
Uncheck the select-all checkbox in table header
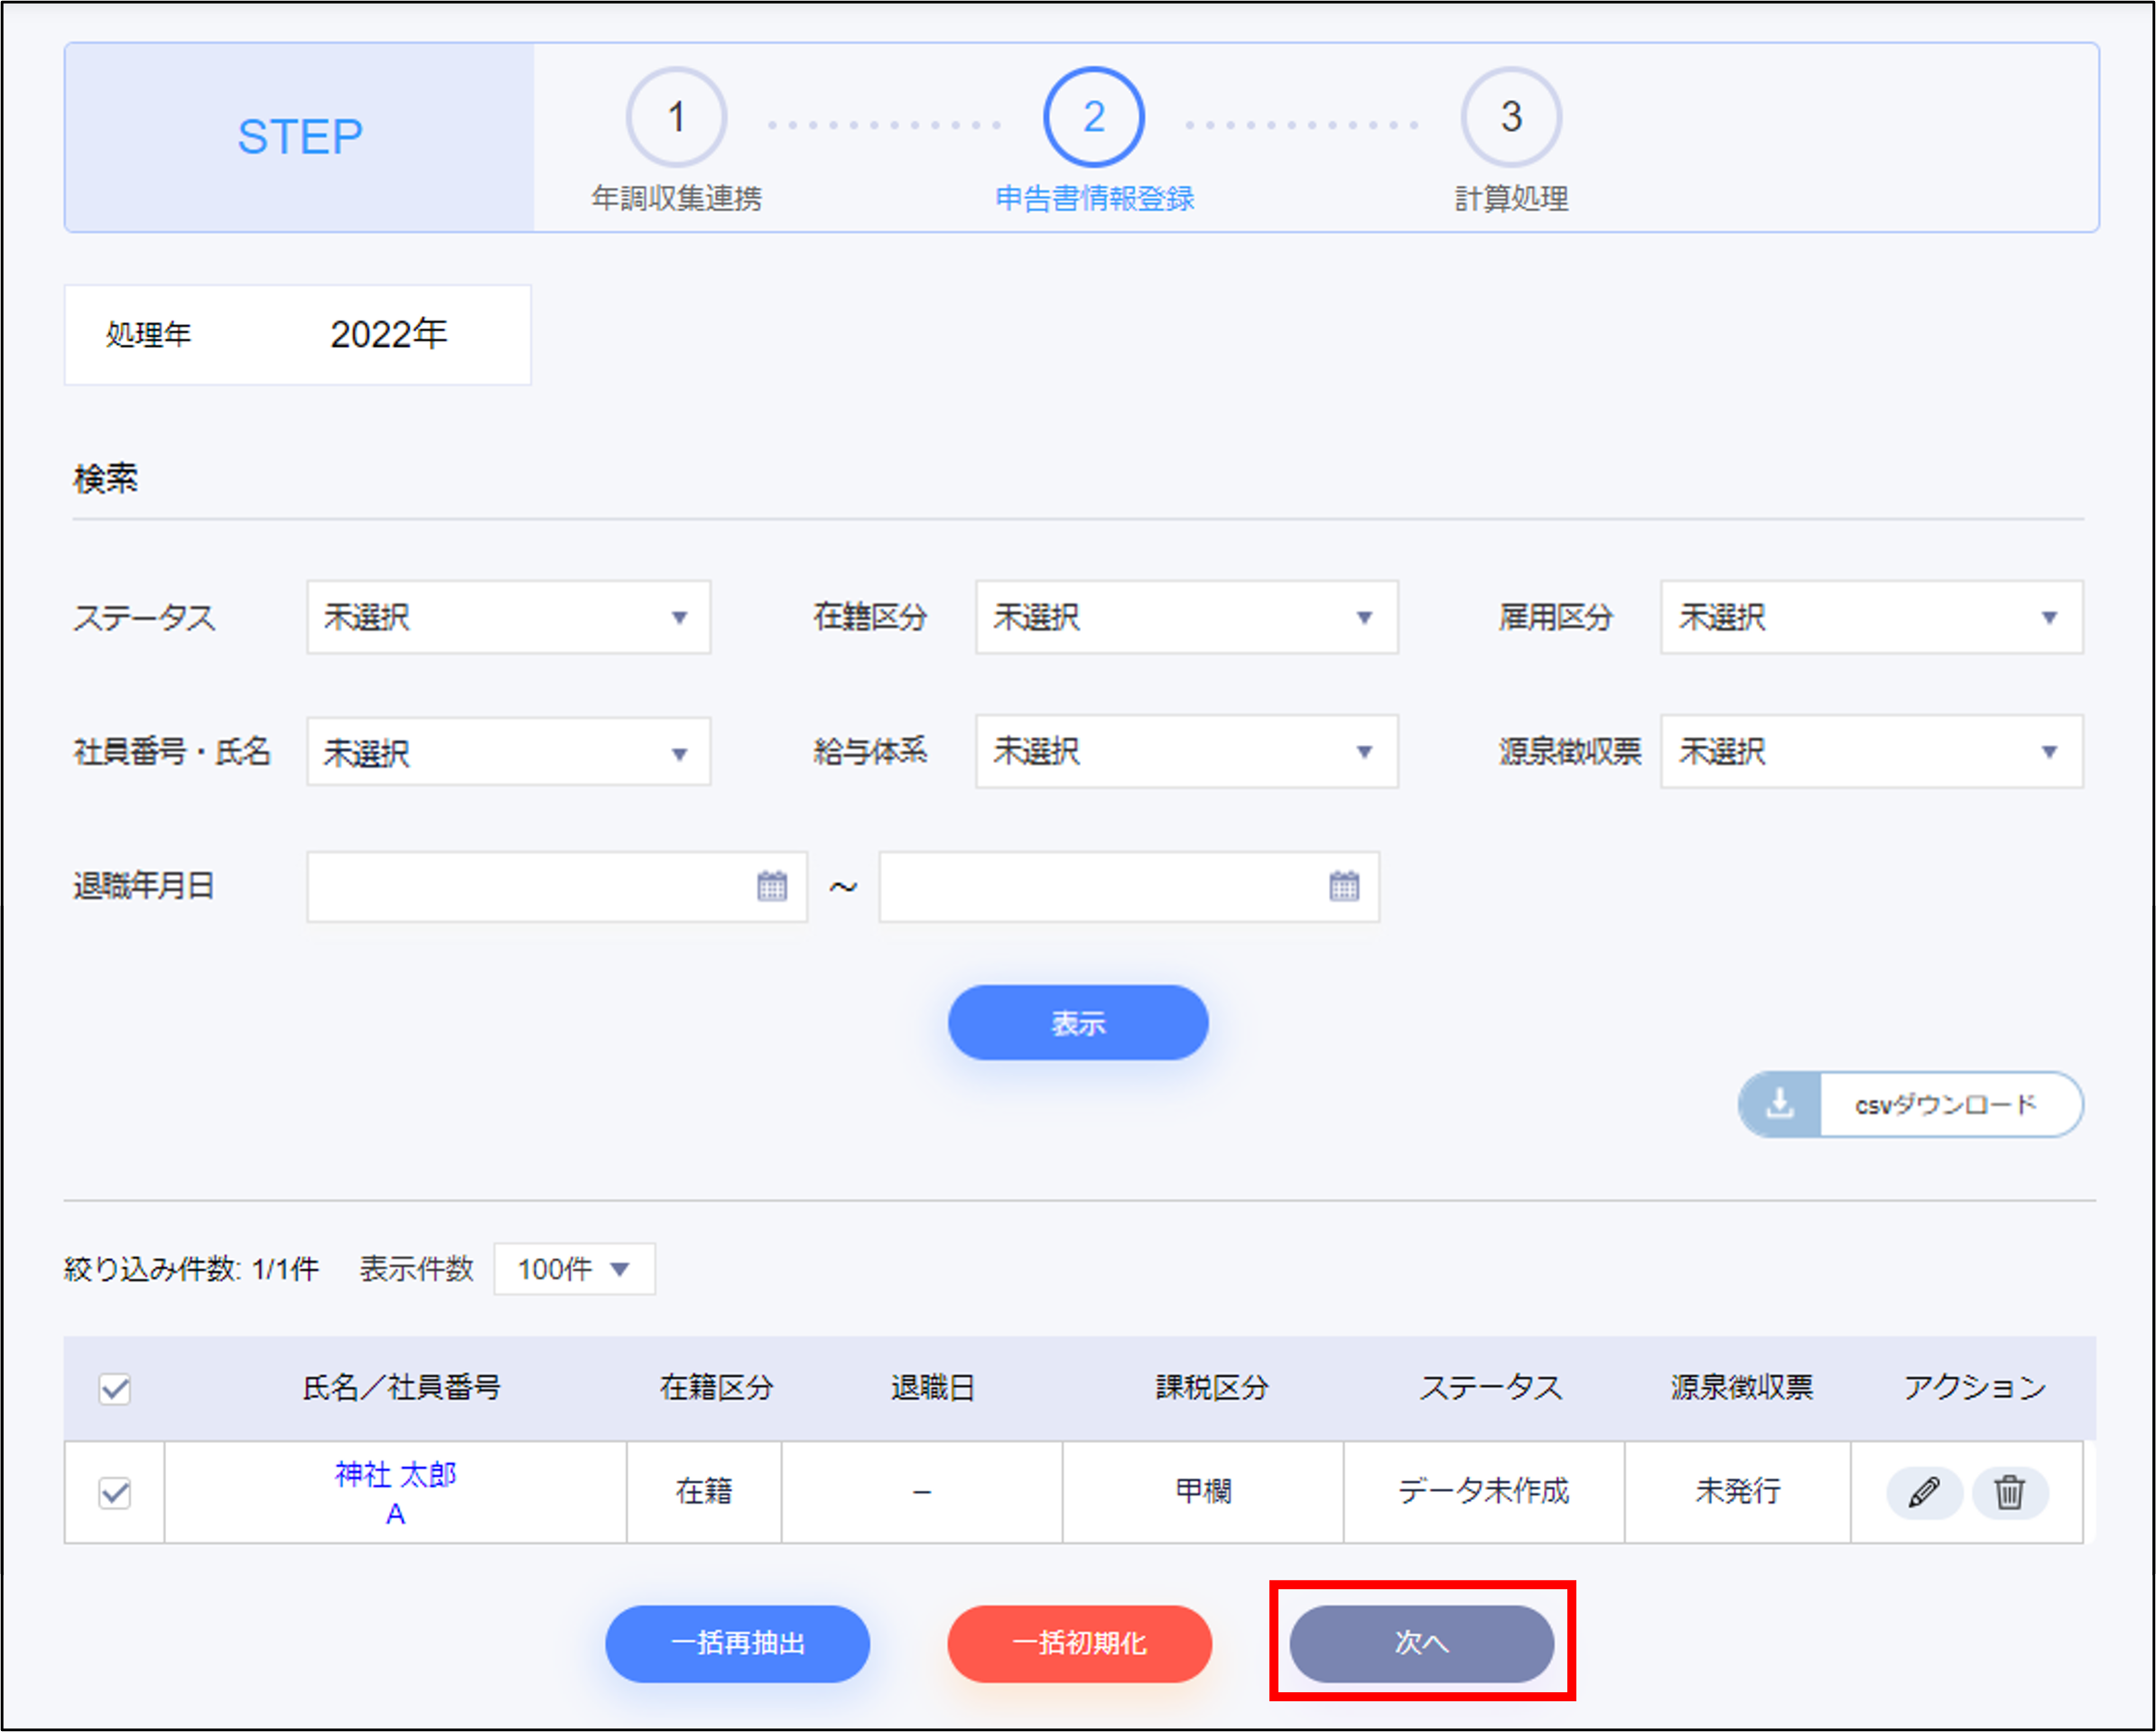tap(113, 1388)
